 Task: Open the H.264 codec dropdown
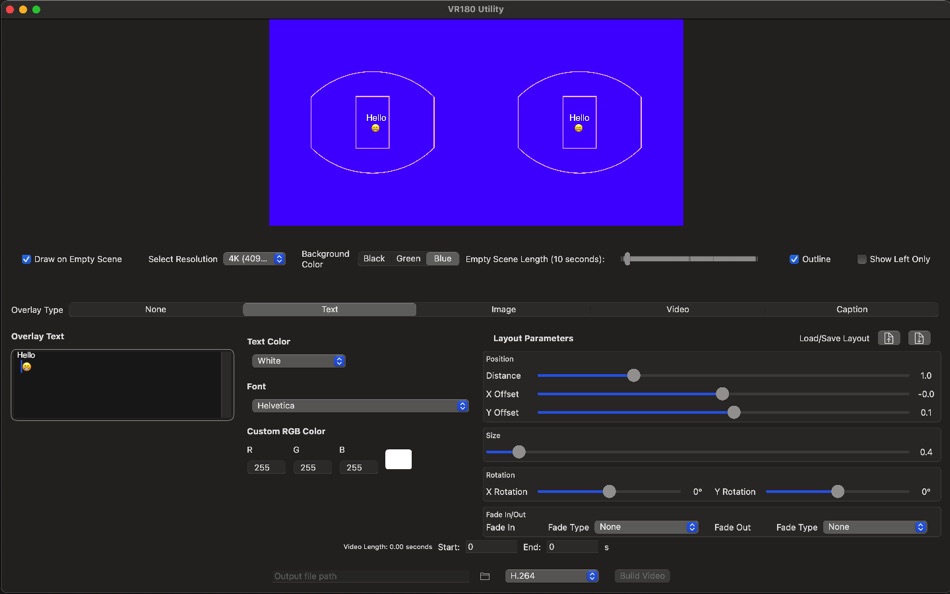[x=552, y=576]
